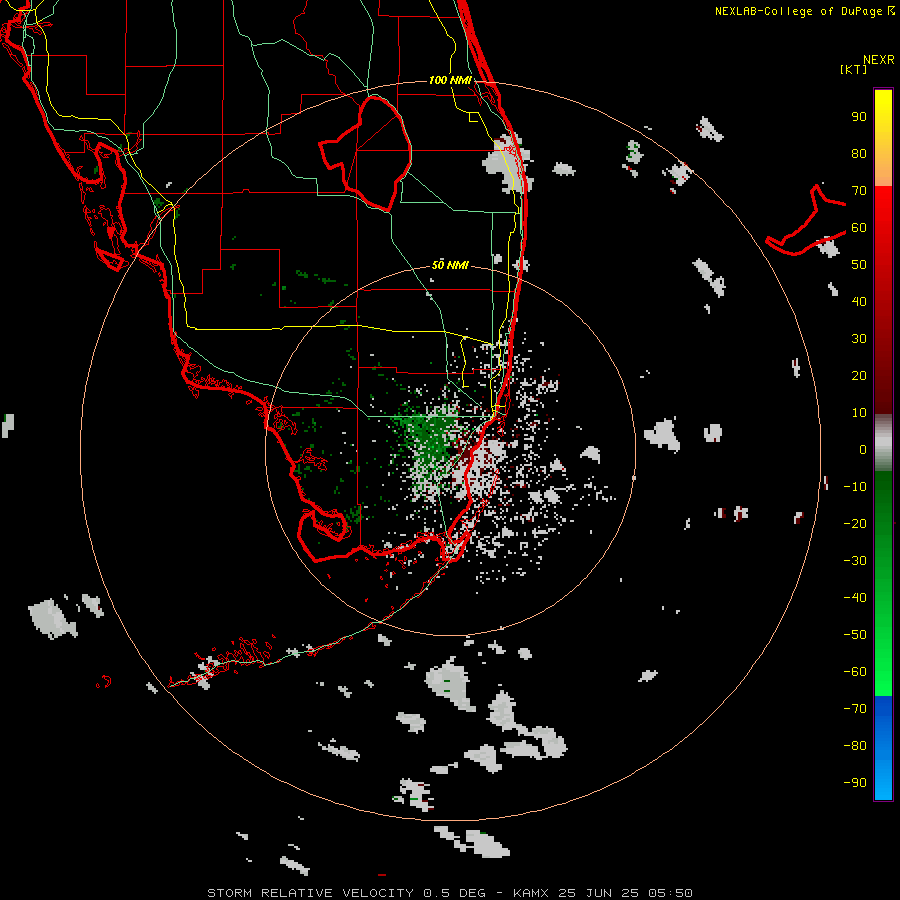Click the KAMX station identifier
The width and height of the screenshot is (900, 900).
click(531, 893)
